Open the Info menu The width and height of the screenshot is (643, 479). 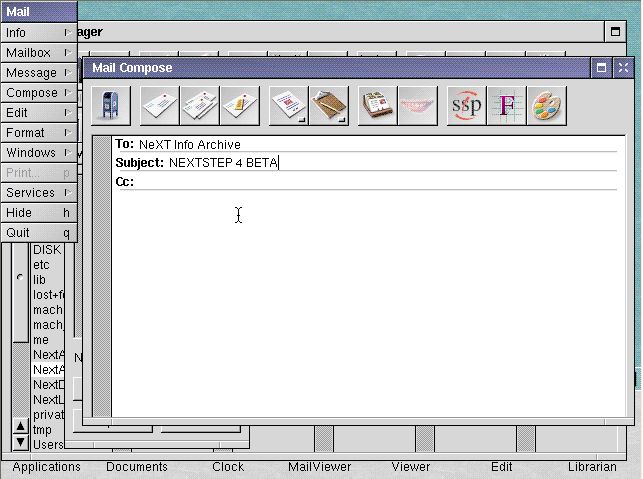click(x=39, y=32)
